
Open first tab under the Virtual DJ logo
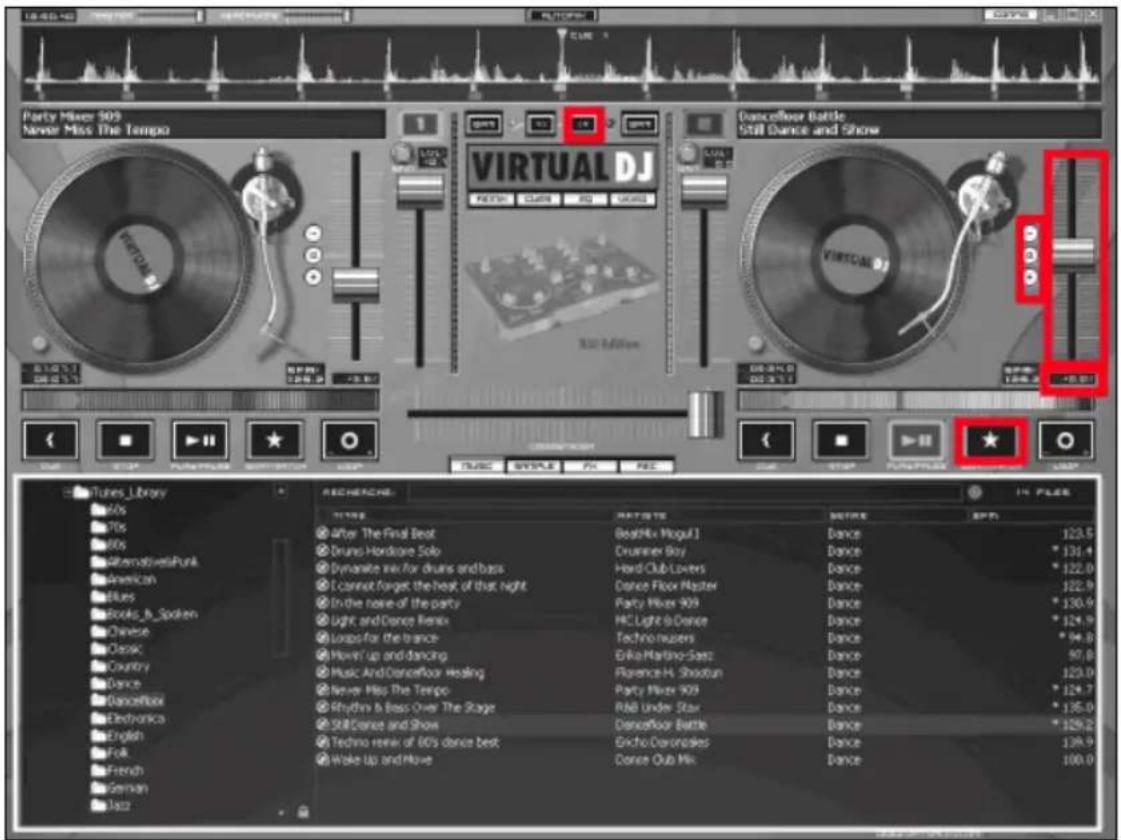[x=491, y=199]
